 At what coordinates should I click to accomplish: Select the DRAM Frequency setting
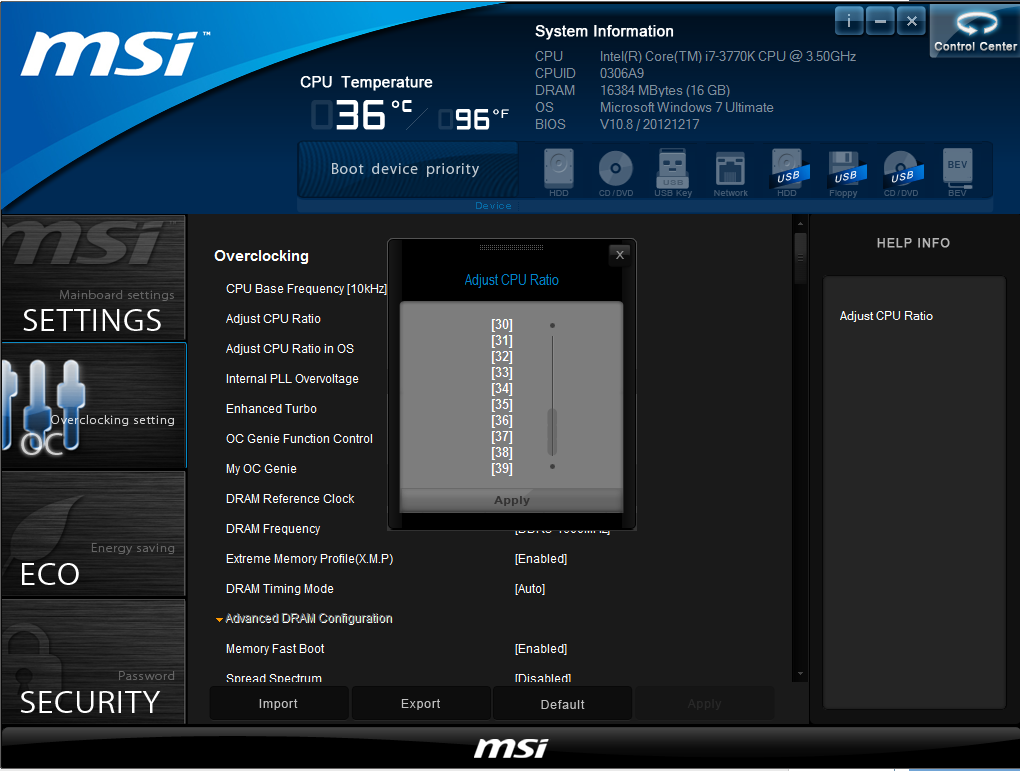pos(273,529)
